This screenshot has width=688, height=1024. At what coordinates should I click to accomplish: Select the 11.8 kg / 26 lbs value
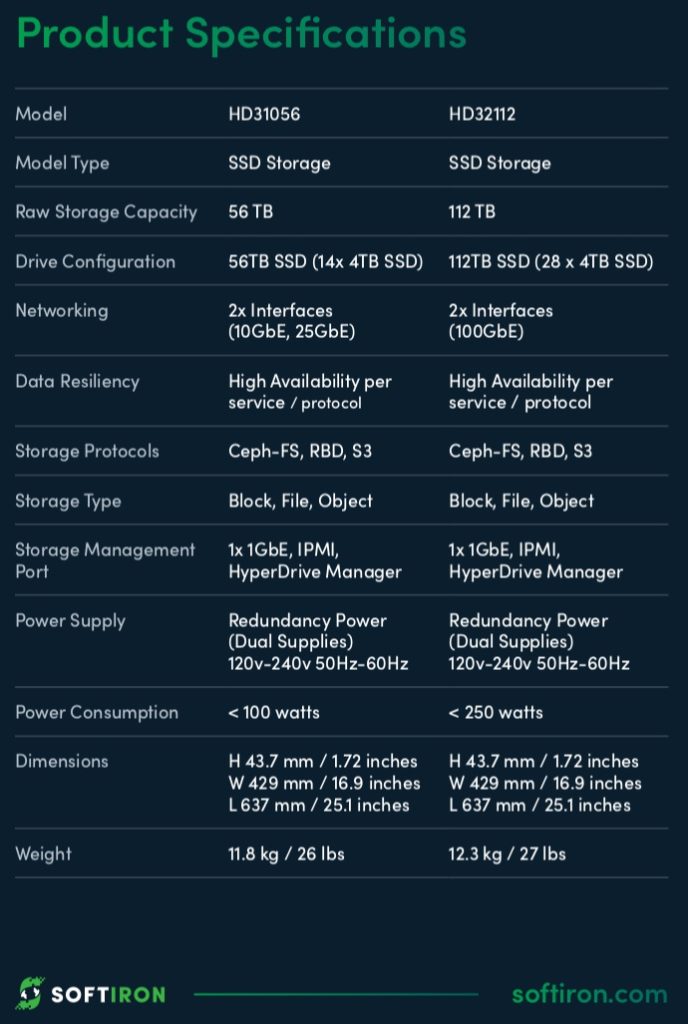pyautogui.click(x=286, y=854)
